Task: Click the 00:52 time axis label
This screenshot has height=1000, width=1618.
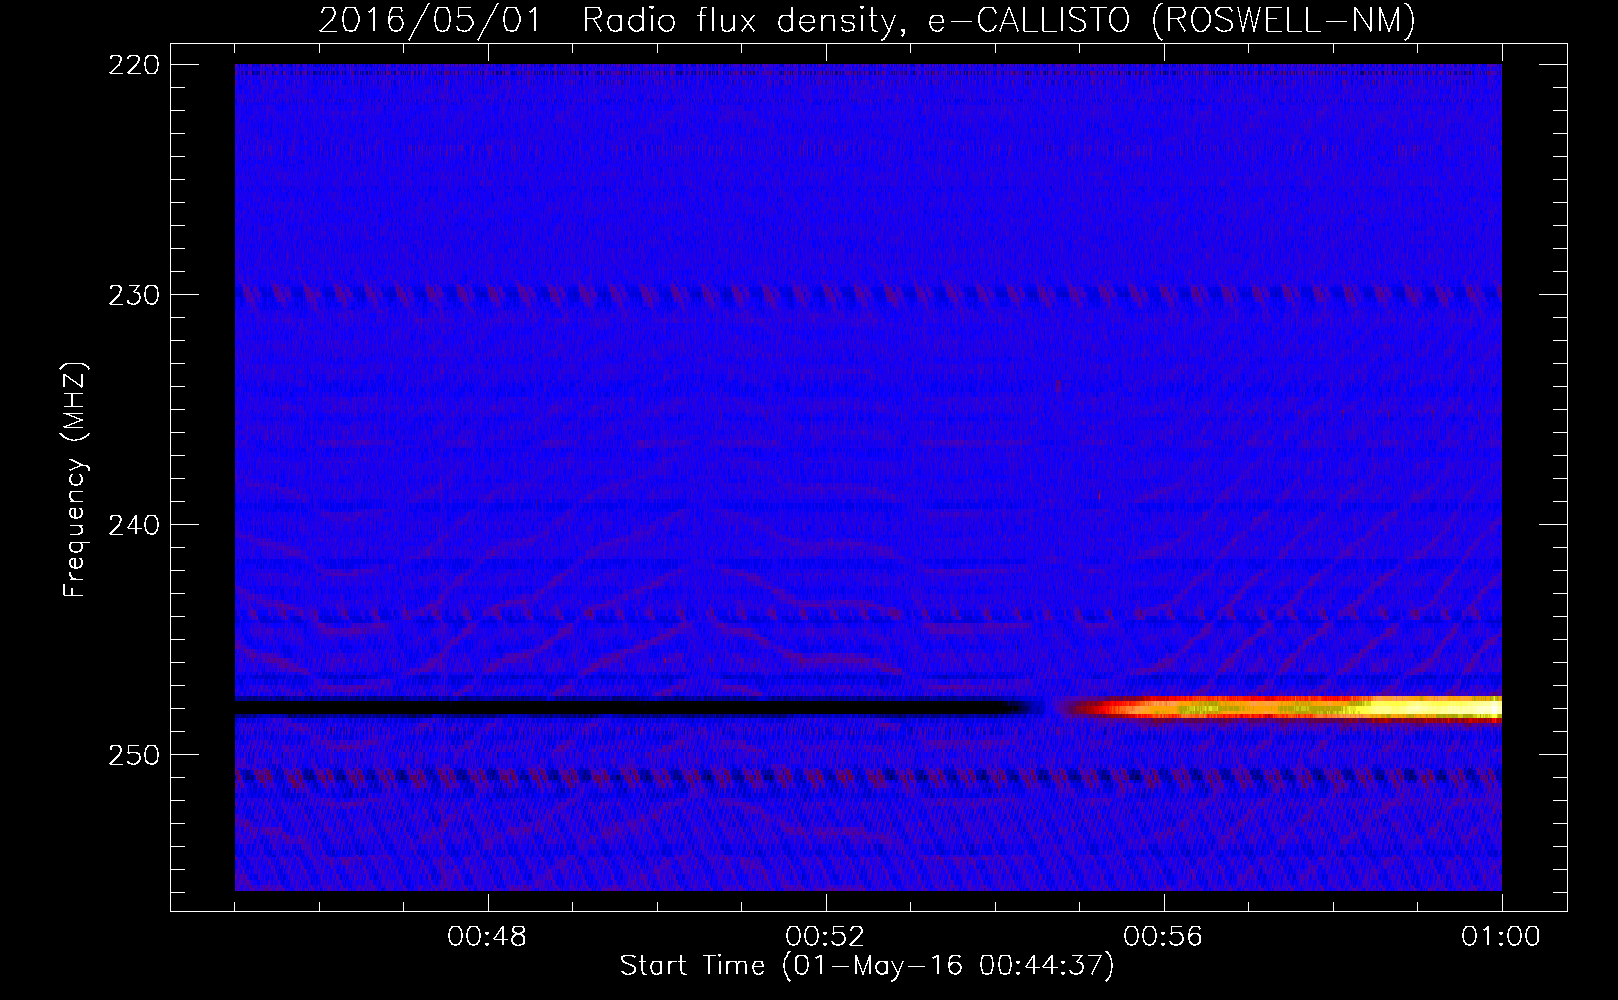Action: [825, 937]
